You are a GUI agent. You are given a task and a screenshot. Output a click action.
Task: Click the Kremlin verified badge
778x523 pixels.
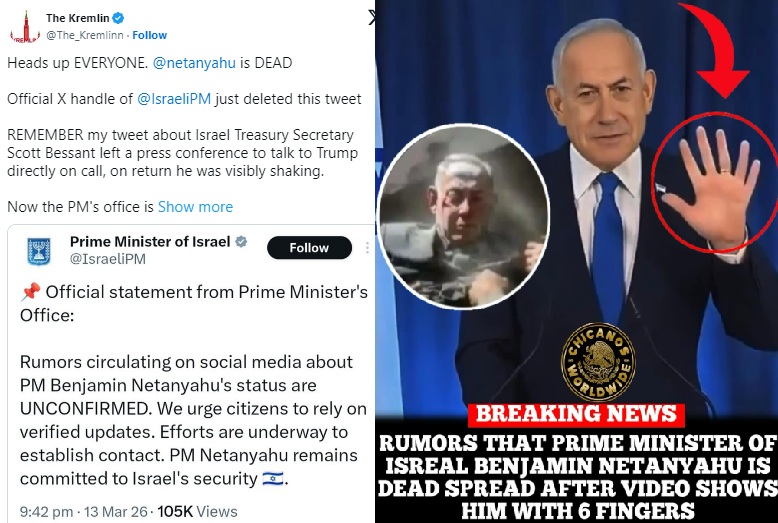click(118, 18)
